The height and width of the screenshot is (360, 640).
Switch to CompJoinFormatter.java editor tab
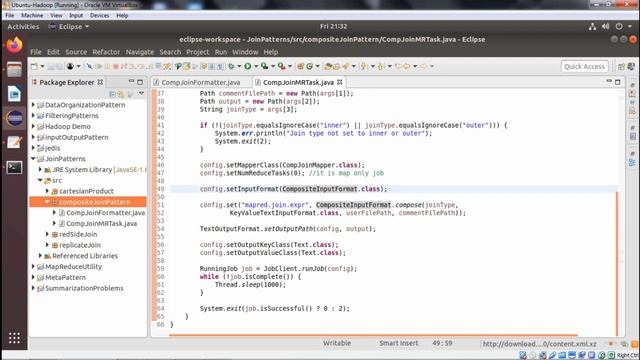[200, 82]
